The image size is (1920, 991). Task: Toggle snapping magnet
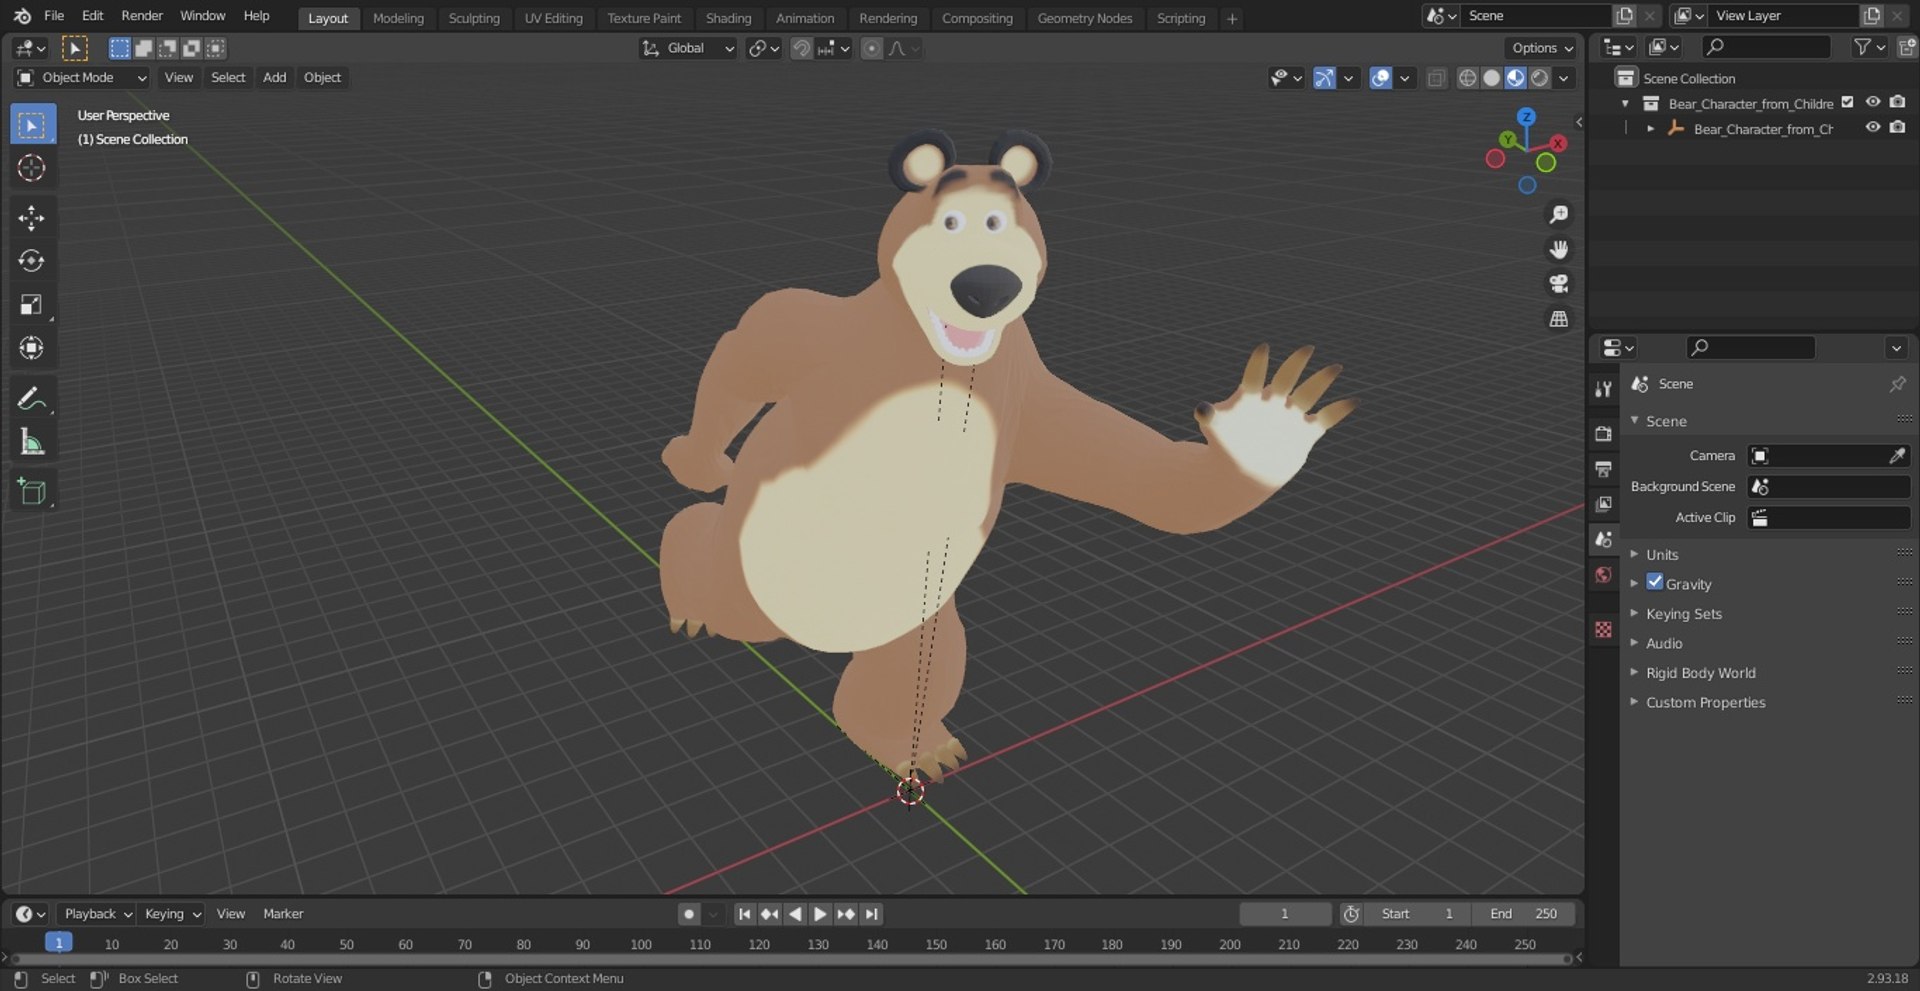[x=801, y=48]
